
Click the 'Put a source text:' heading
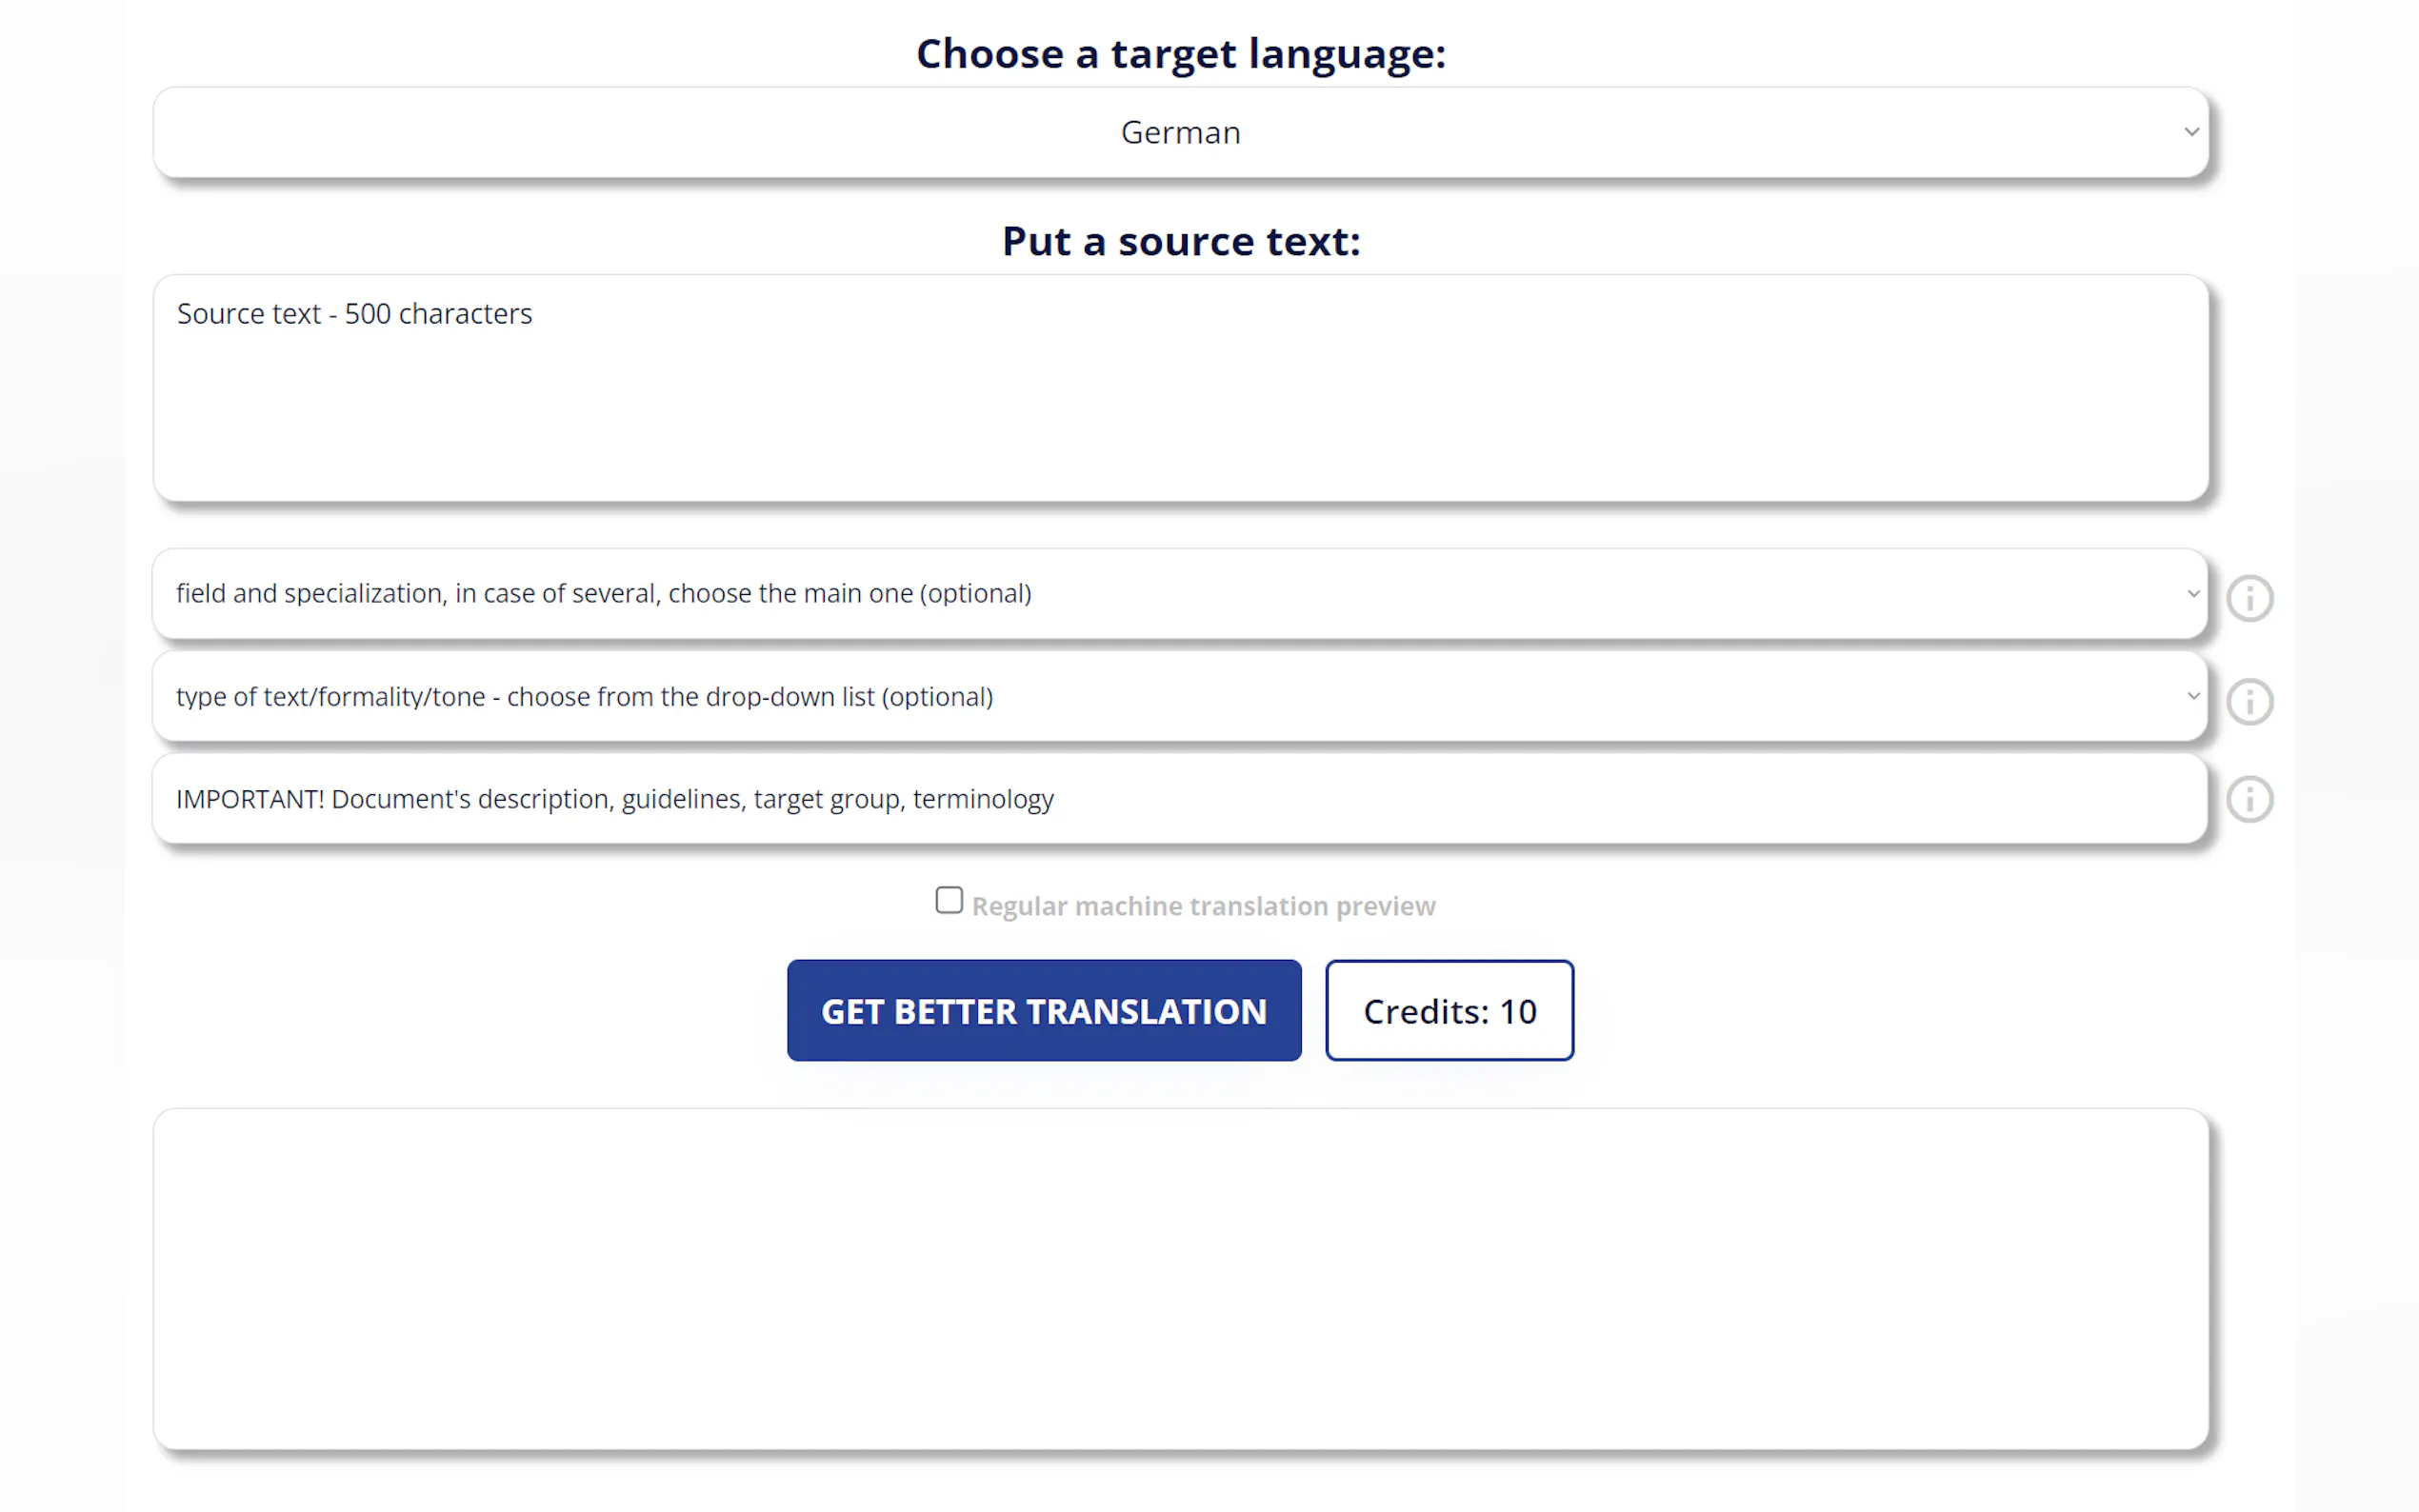tap(1180, 242)
